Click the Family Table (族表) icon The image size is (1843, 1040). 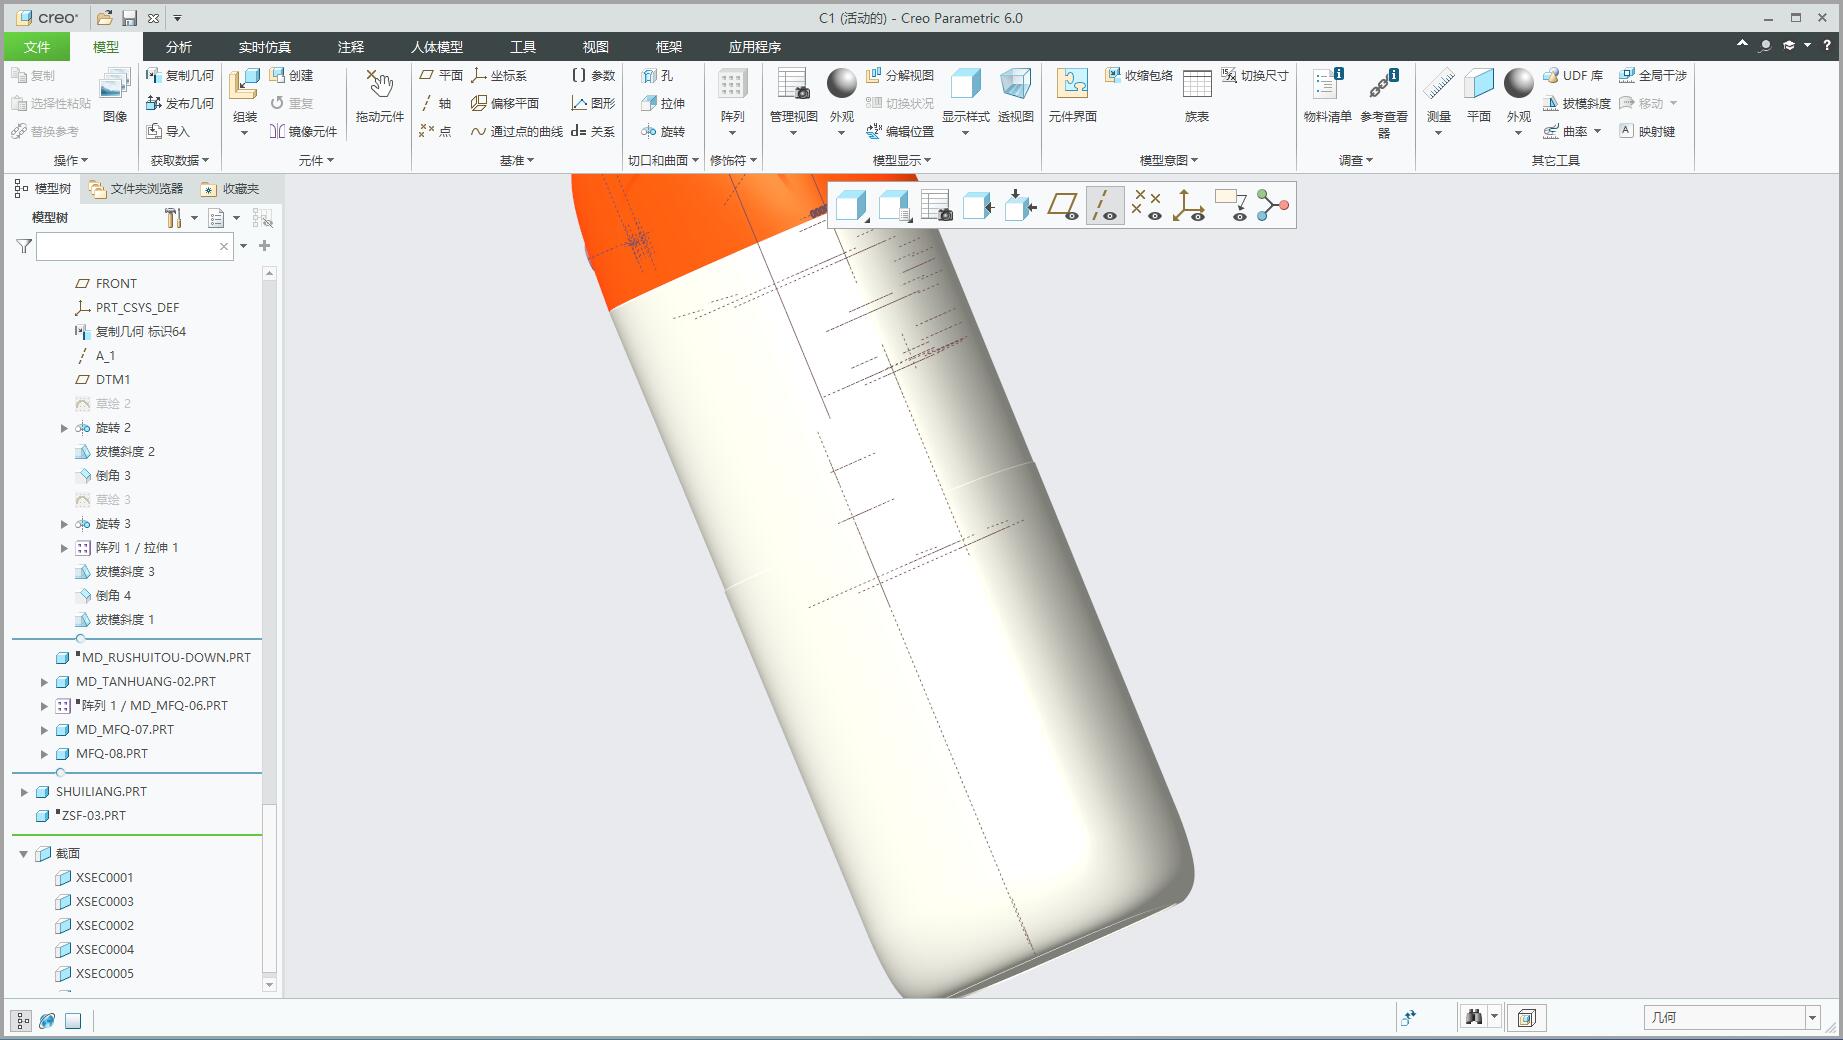pyautogui.click(x=1197, y=97)
